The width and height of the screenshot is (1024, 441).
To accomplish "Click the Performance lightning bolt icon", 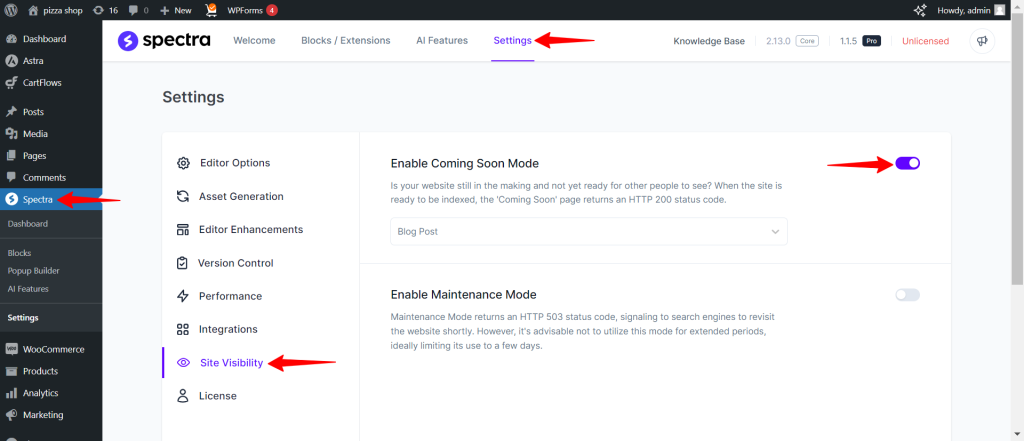I will pyautogui.click(x=184, y=296).
